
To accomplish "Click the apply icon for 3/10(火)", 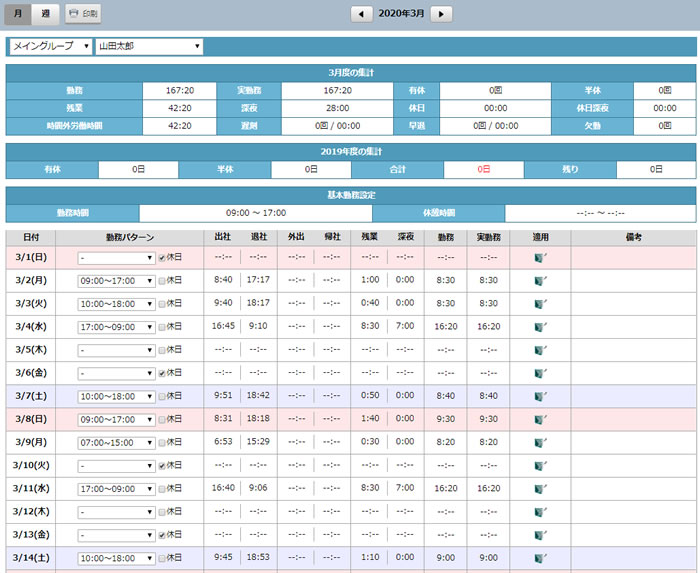I will coord(540,466).
